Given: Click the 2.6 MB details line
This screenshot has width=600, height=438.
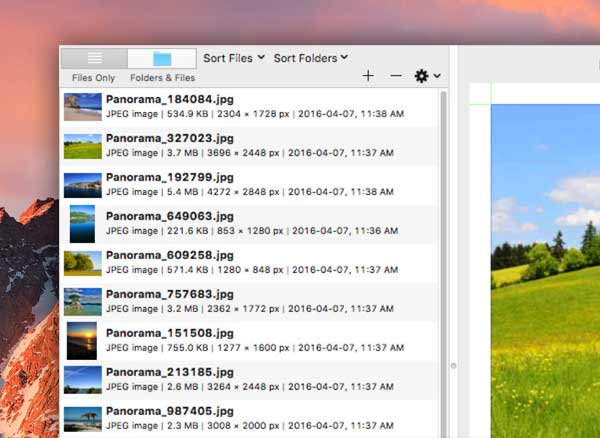Looking at the screenshot, I should click(x=249, y=387).
